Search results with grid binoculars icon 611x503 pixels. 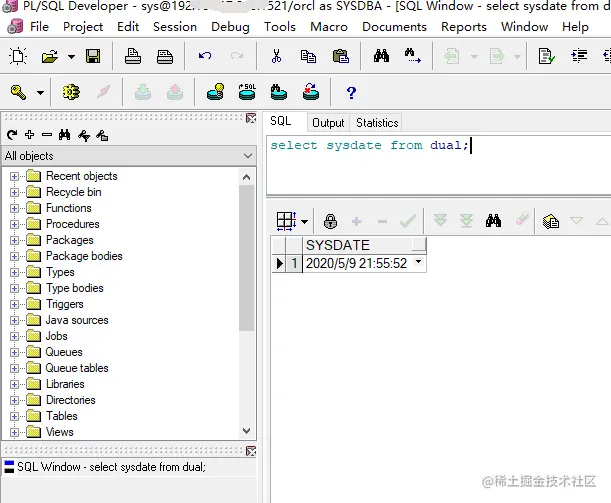pyautogui.click(x=493, y=221)
